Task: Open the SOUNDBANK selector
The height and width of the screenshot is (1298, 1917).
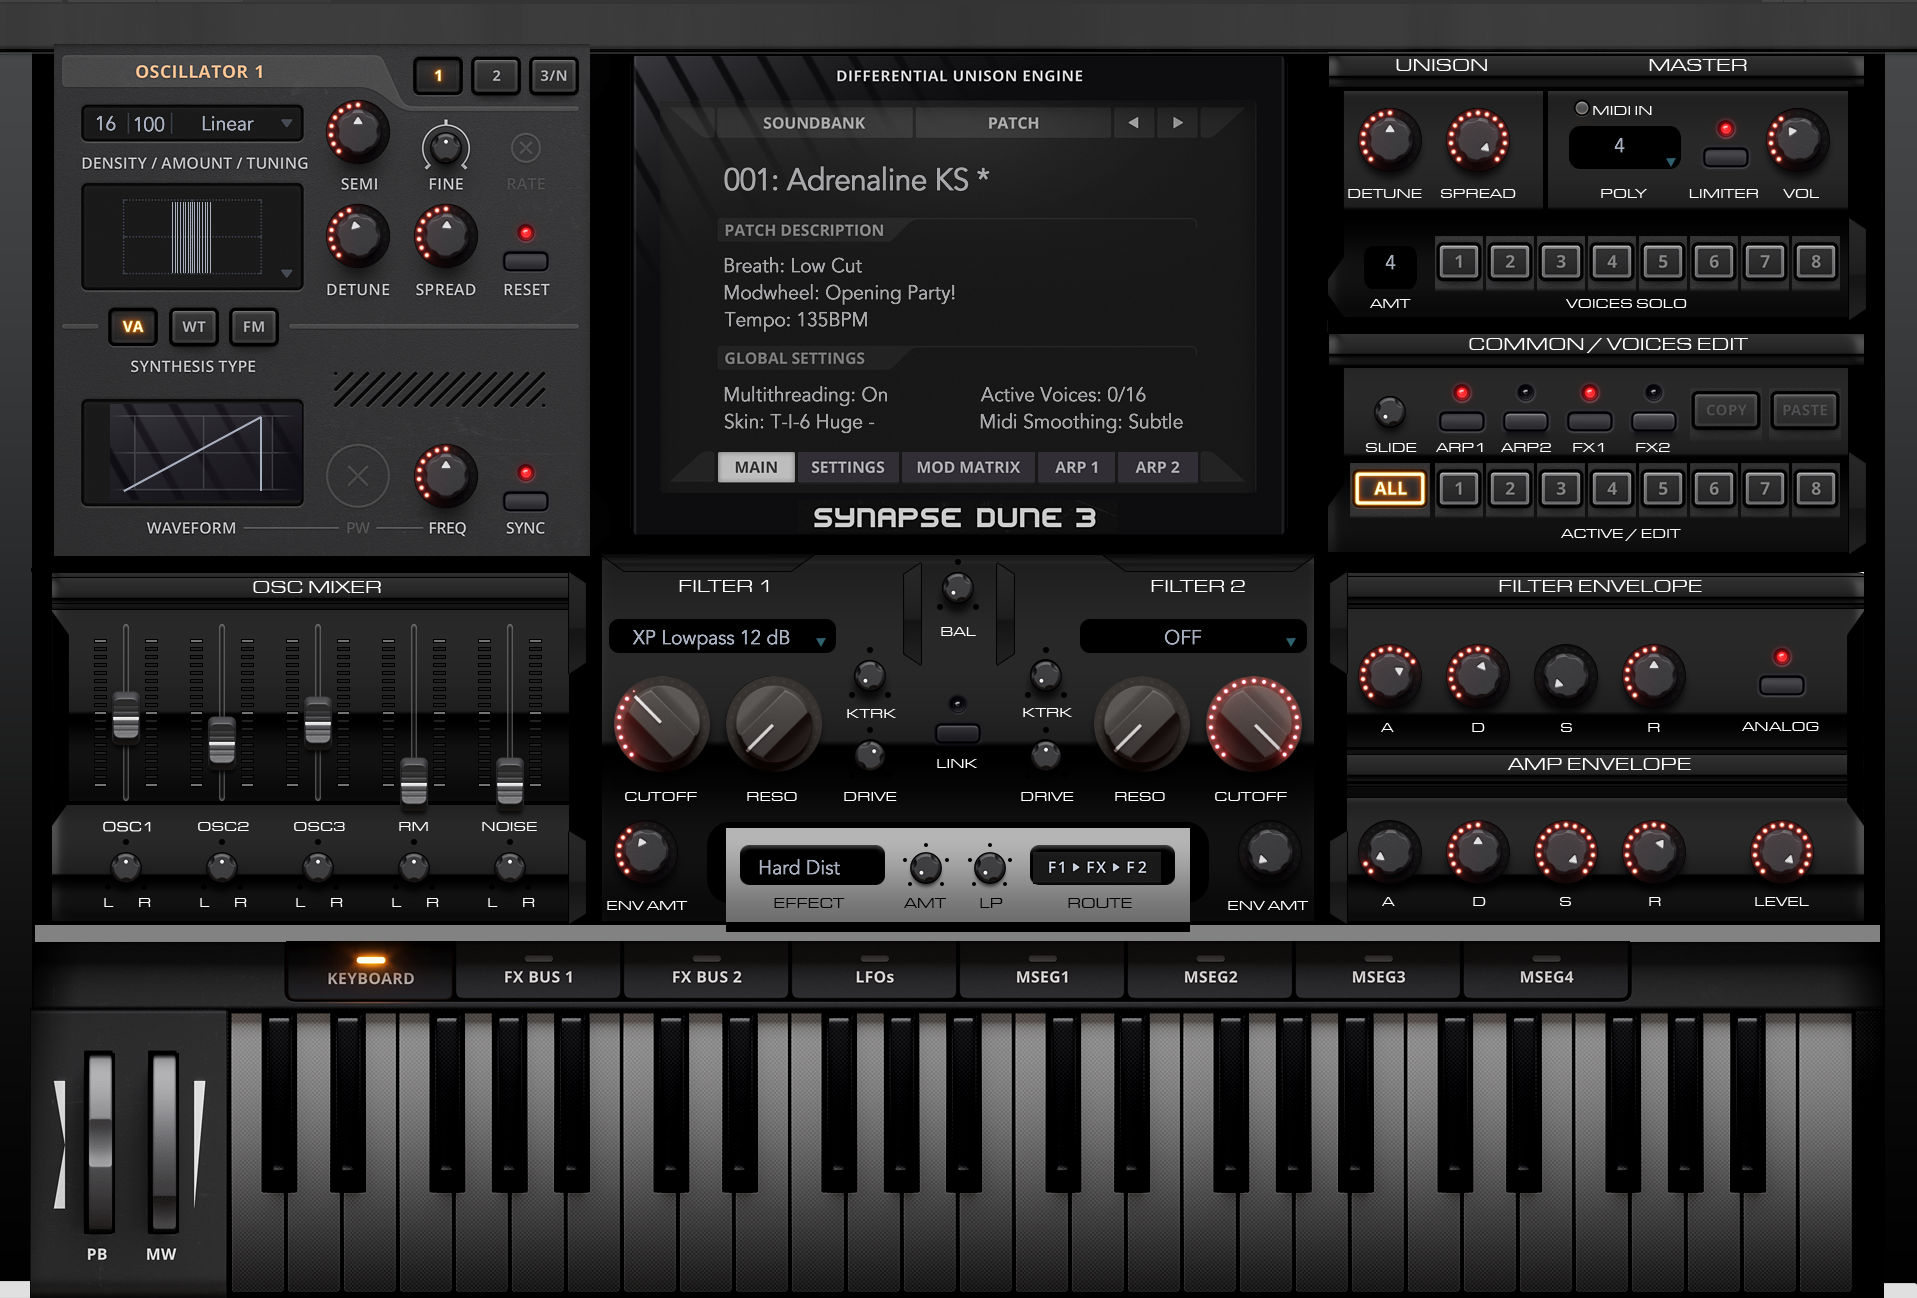Action: (814, 123)
